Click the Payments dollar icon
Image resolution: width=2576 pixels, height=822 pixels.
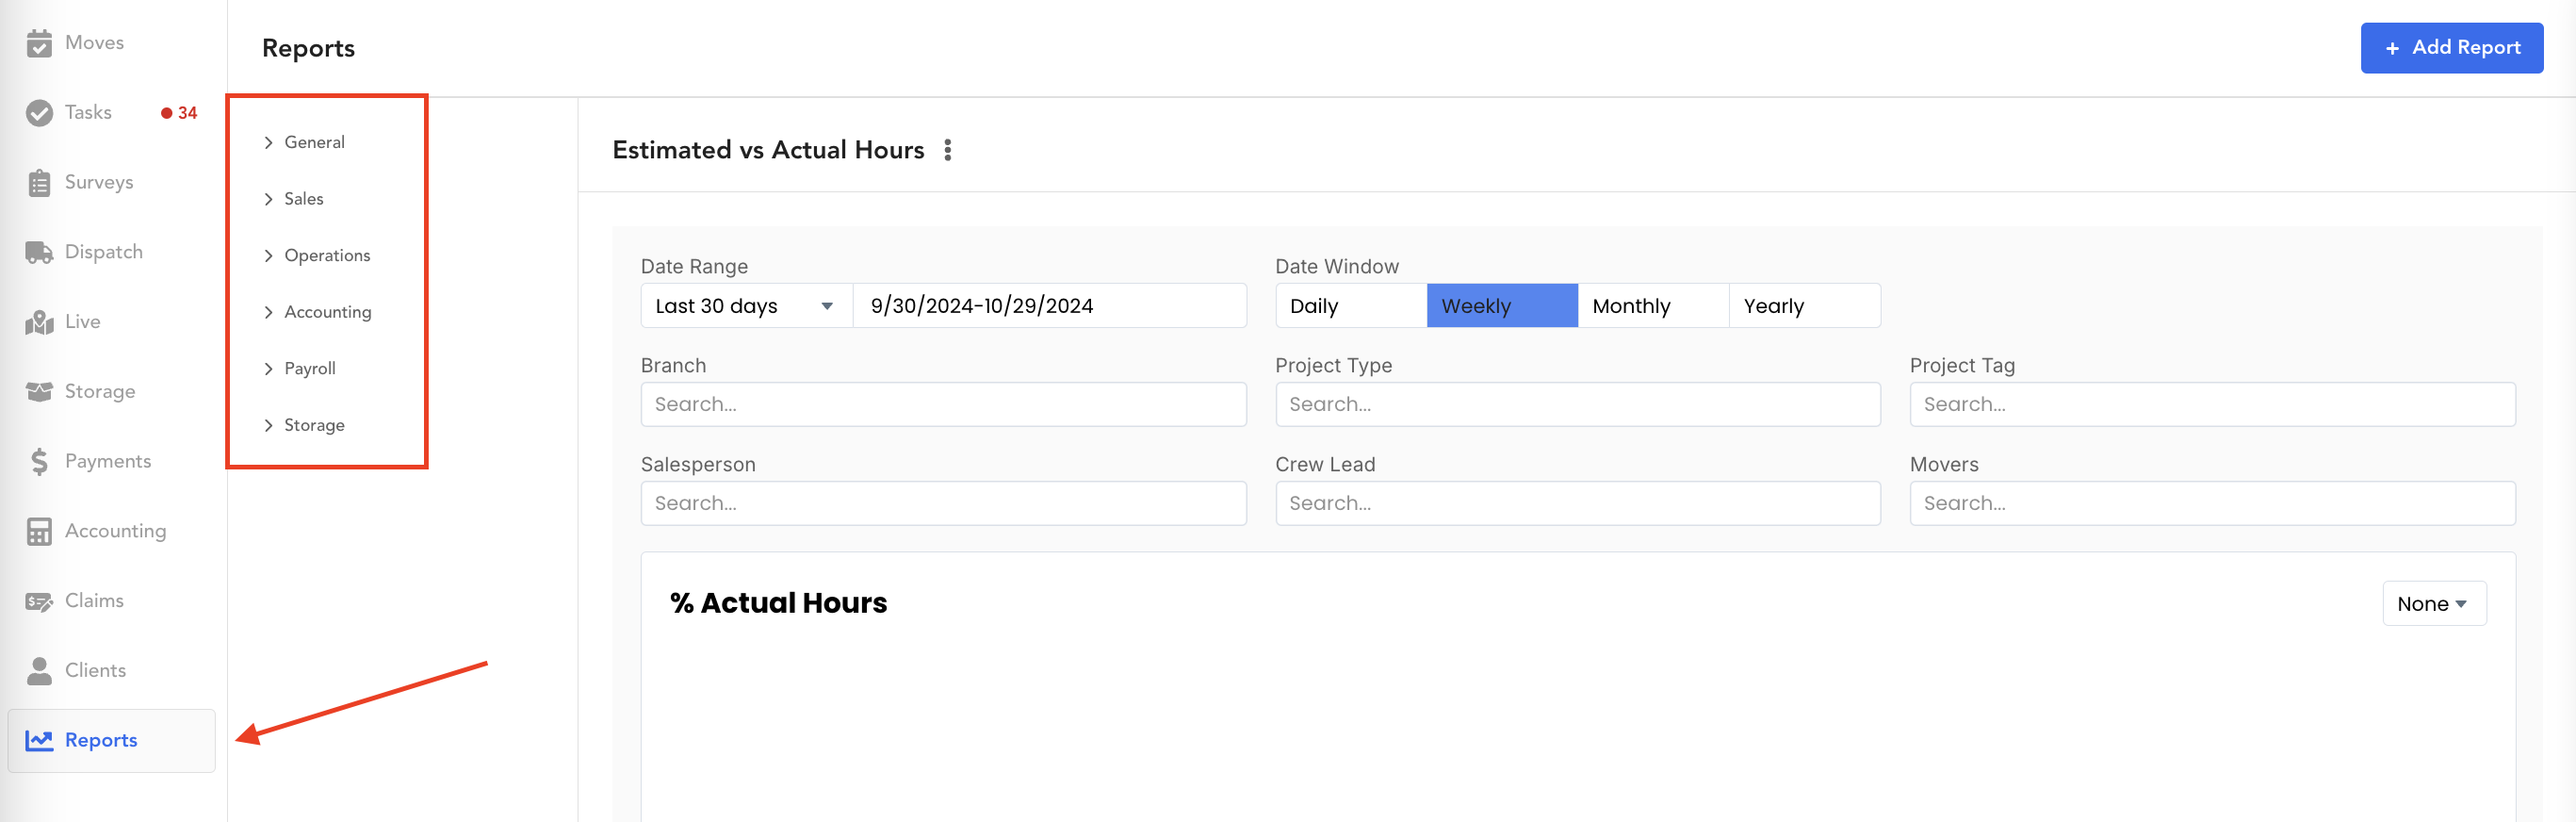[39, 461]
